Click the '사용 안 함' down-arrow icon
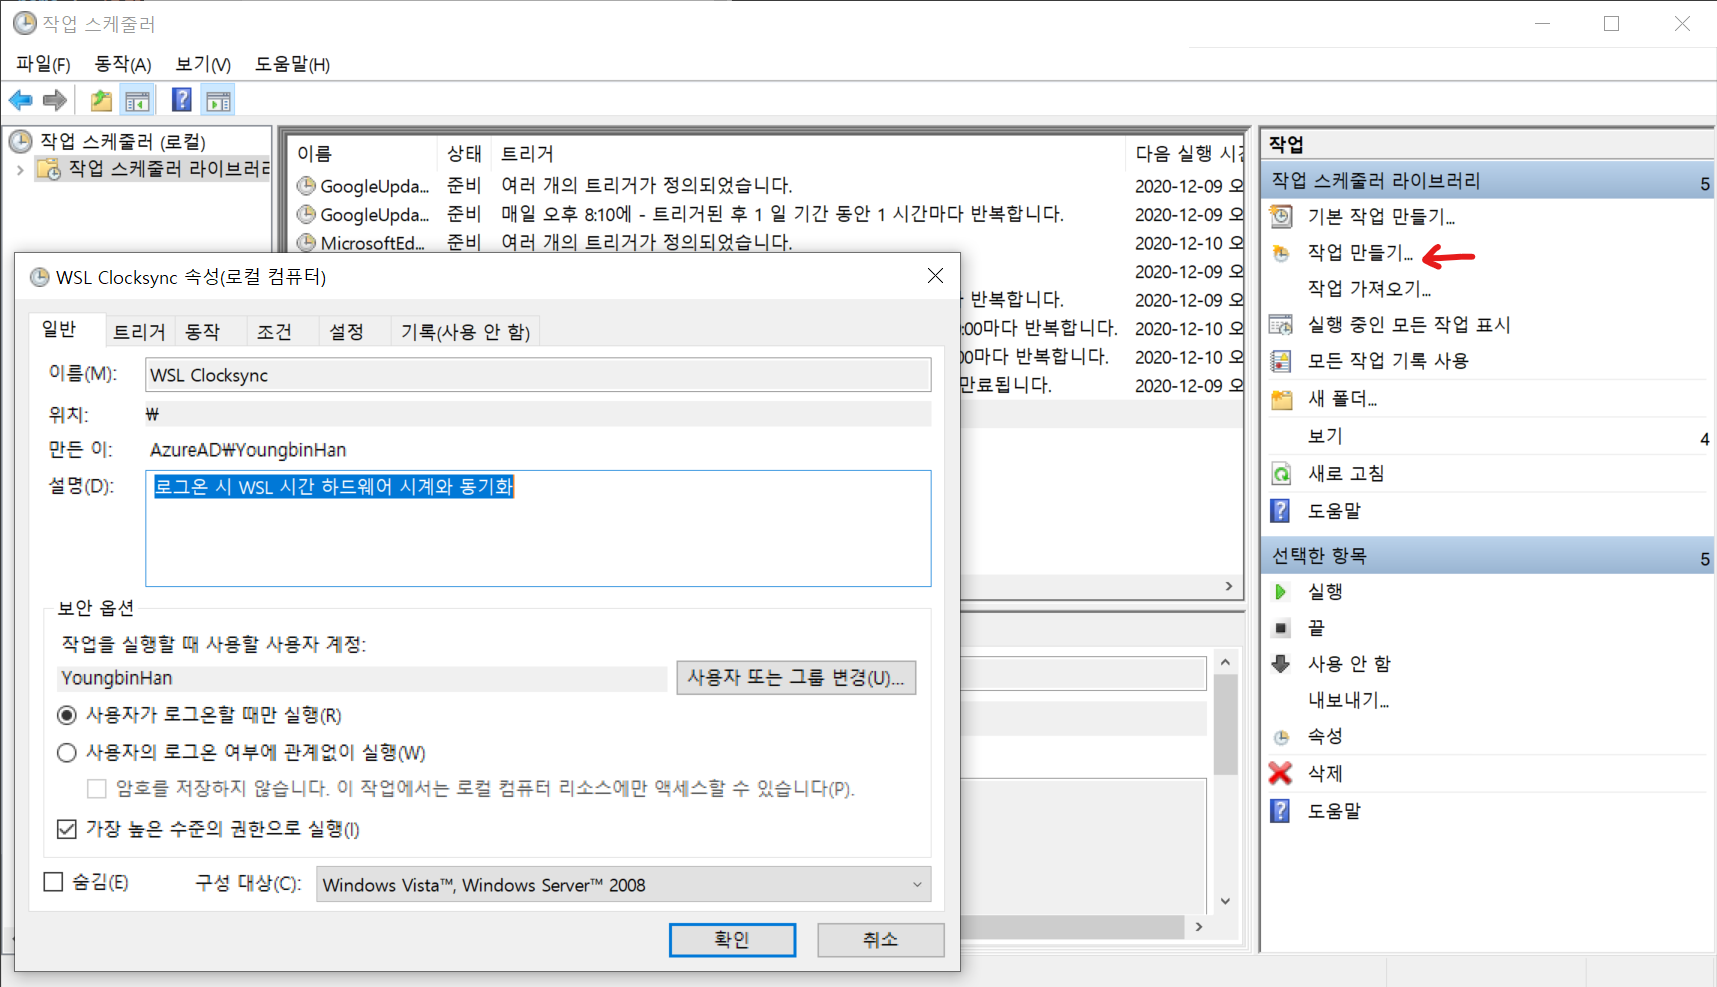The height and width of the screenshot is (987, 1717). (x=1280, y=664)
